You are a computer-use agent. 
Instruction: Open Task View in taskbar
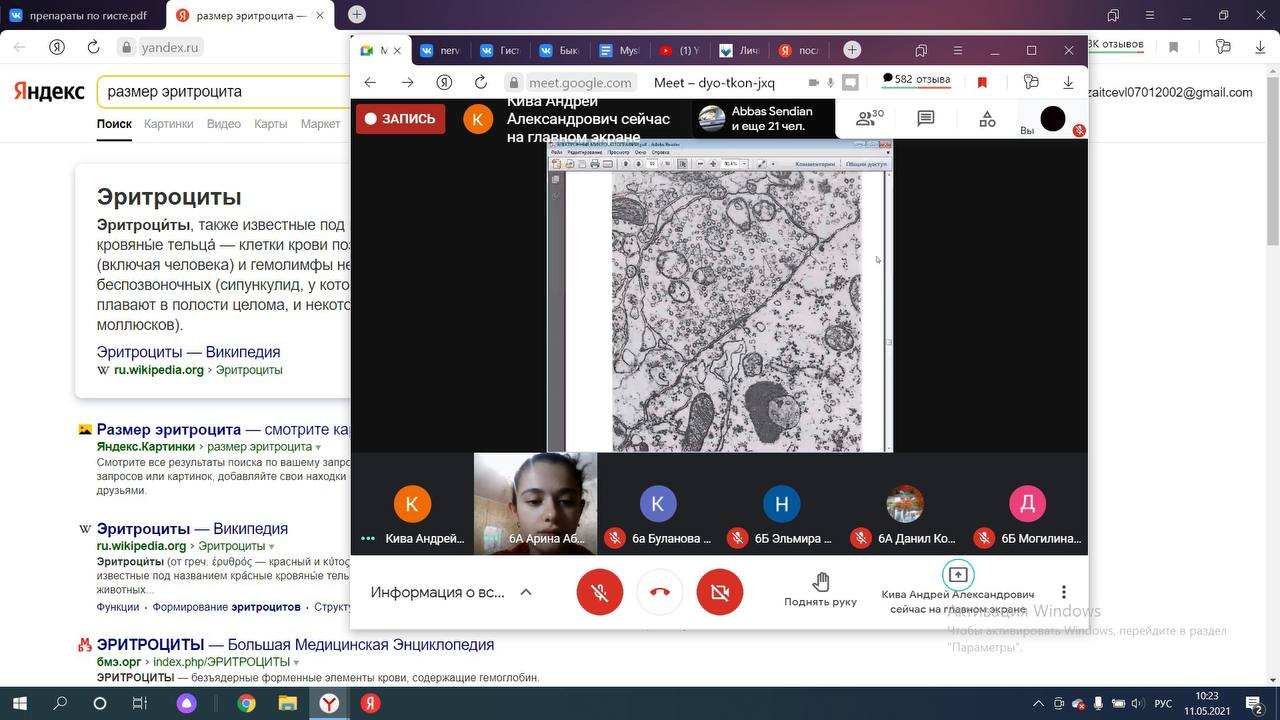coord(140,703)
